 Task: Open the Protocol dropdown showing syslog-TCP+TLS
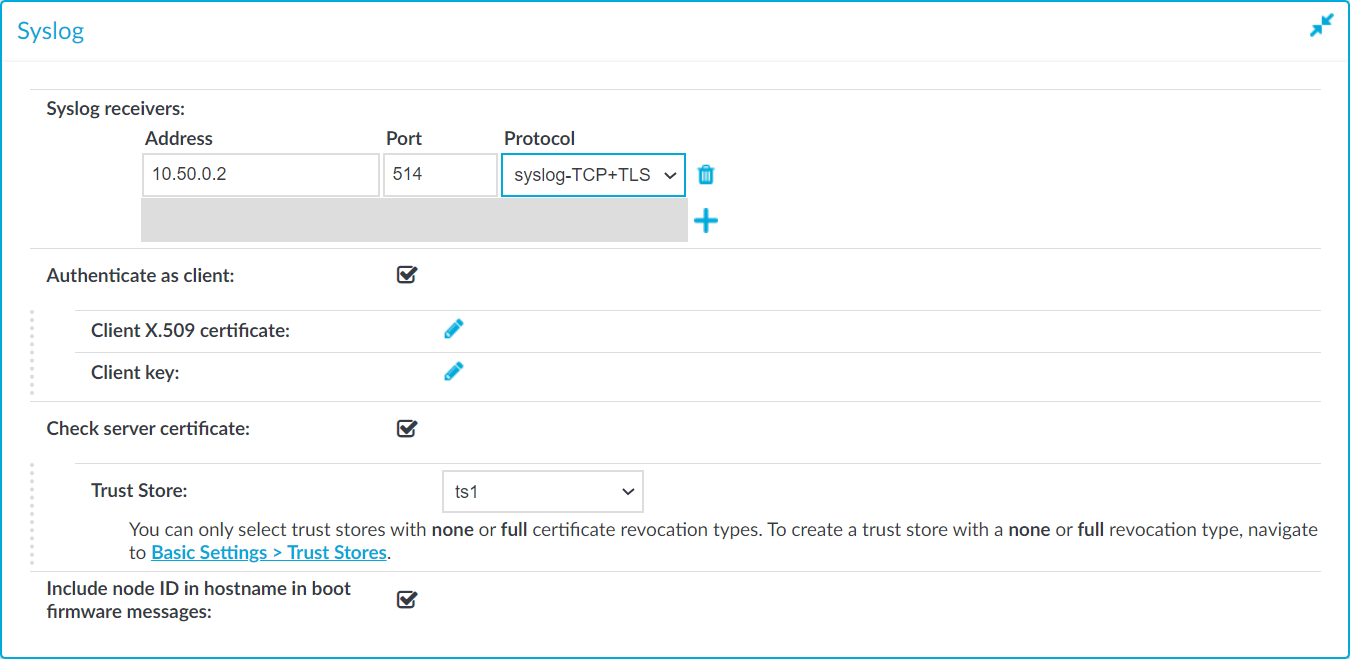tap(593, 175)
